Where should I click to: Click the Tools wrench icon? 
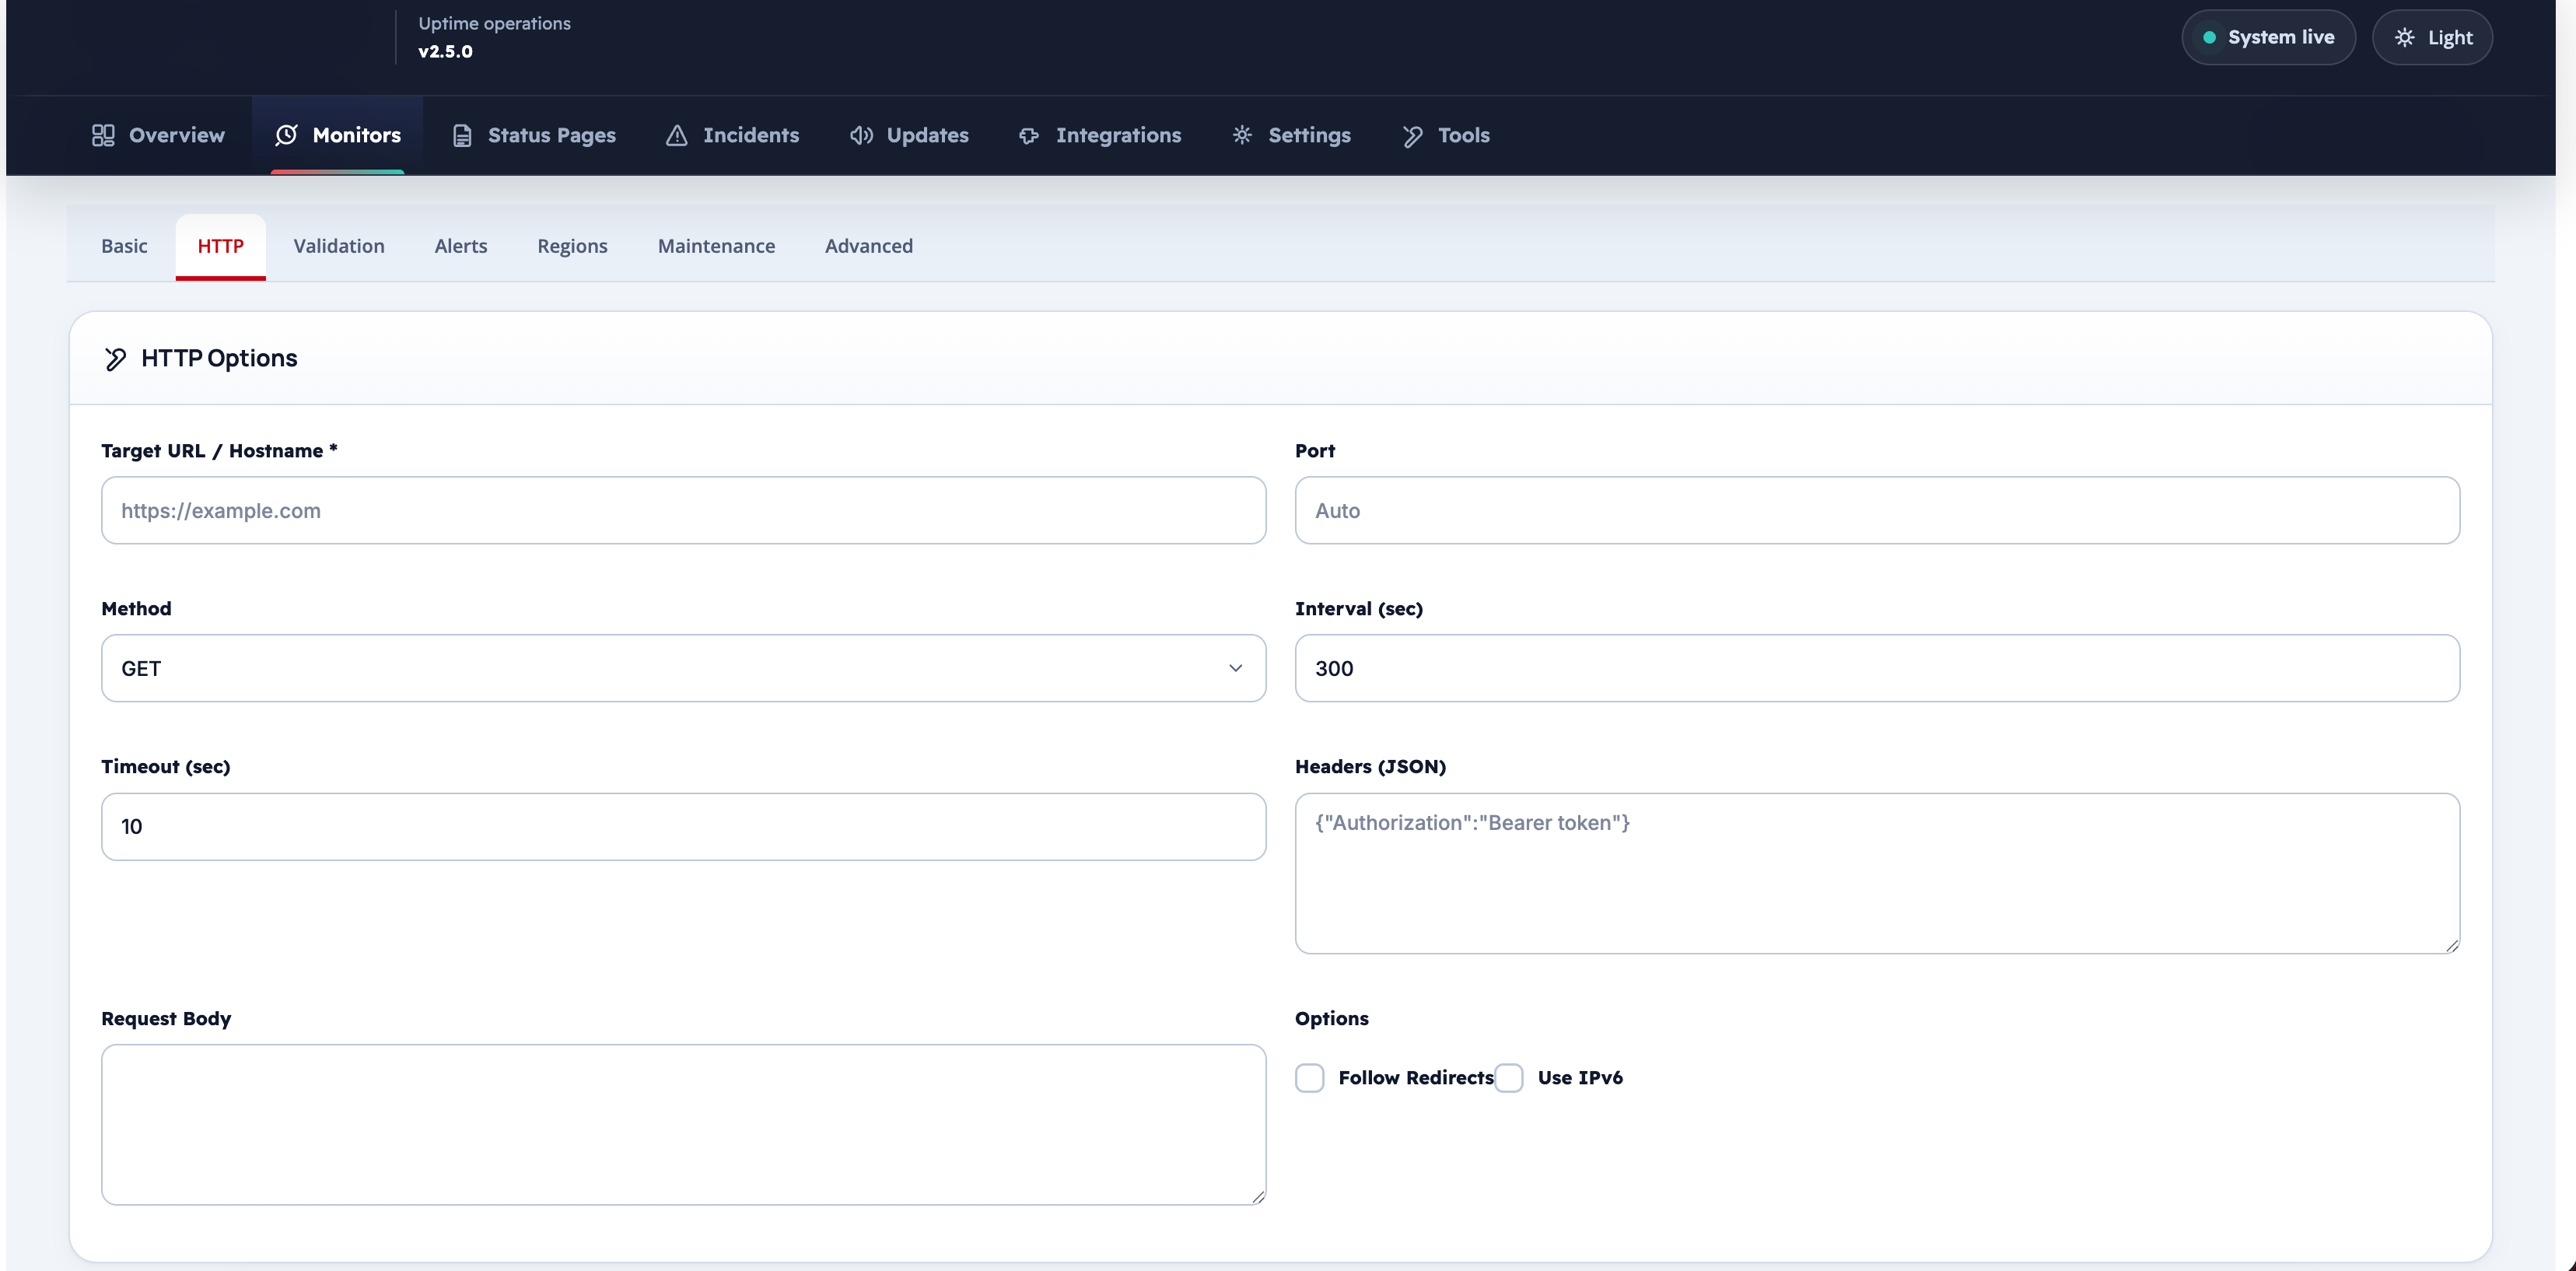coord(1412,135)
